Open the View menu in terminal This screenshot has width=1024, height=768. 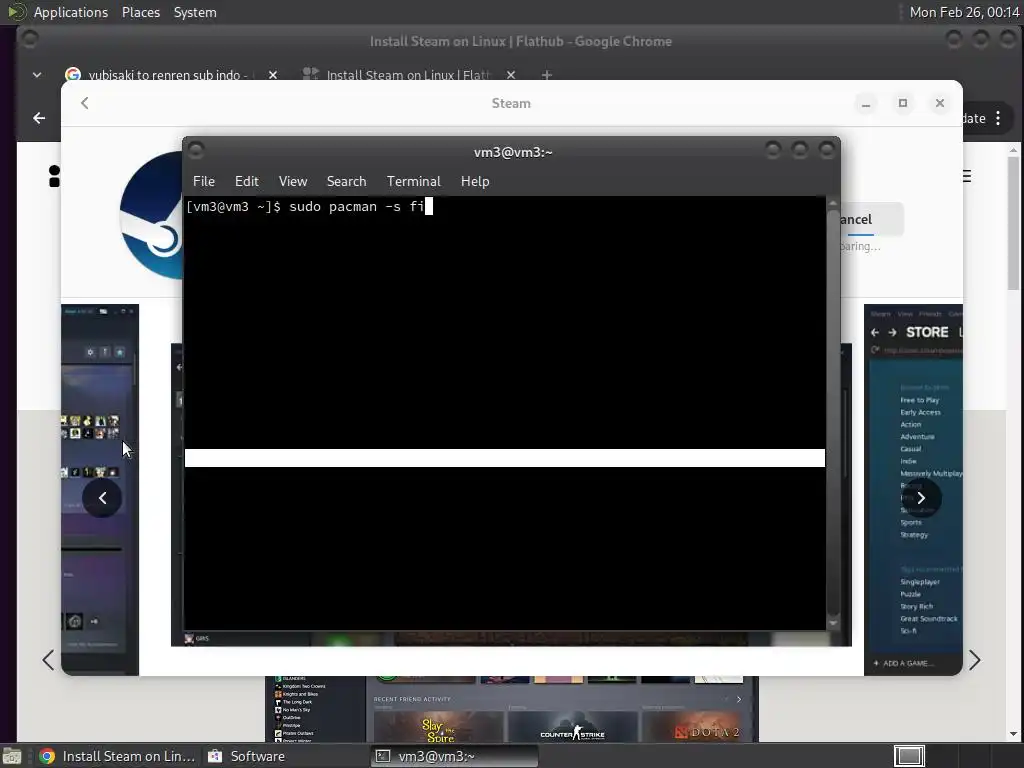[x=293, y=182]
